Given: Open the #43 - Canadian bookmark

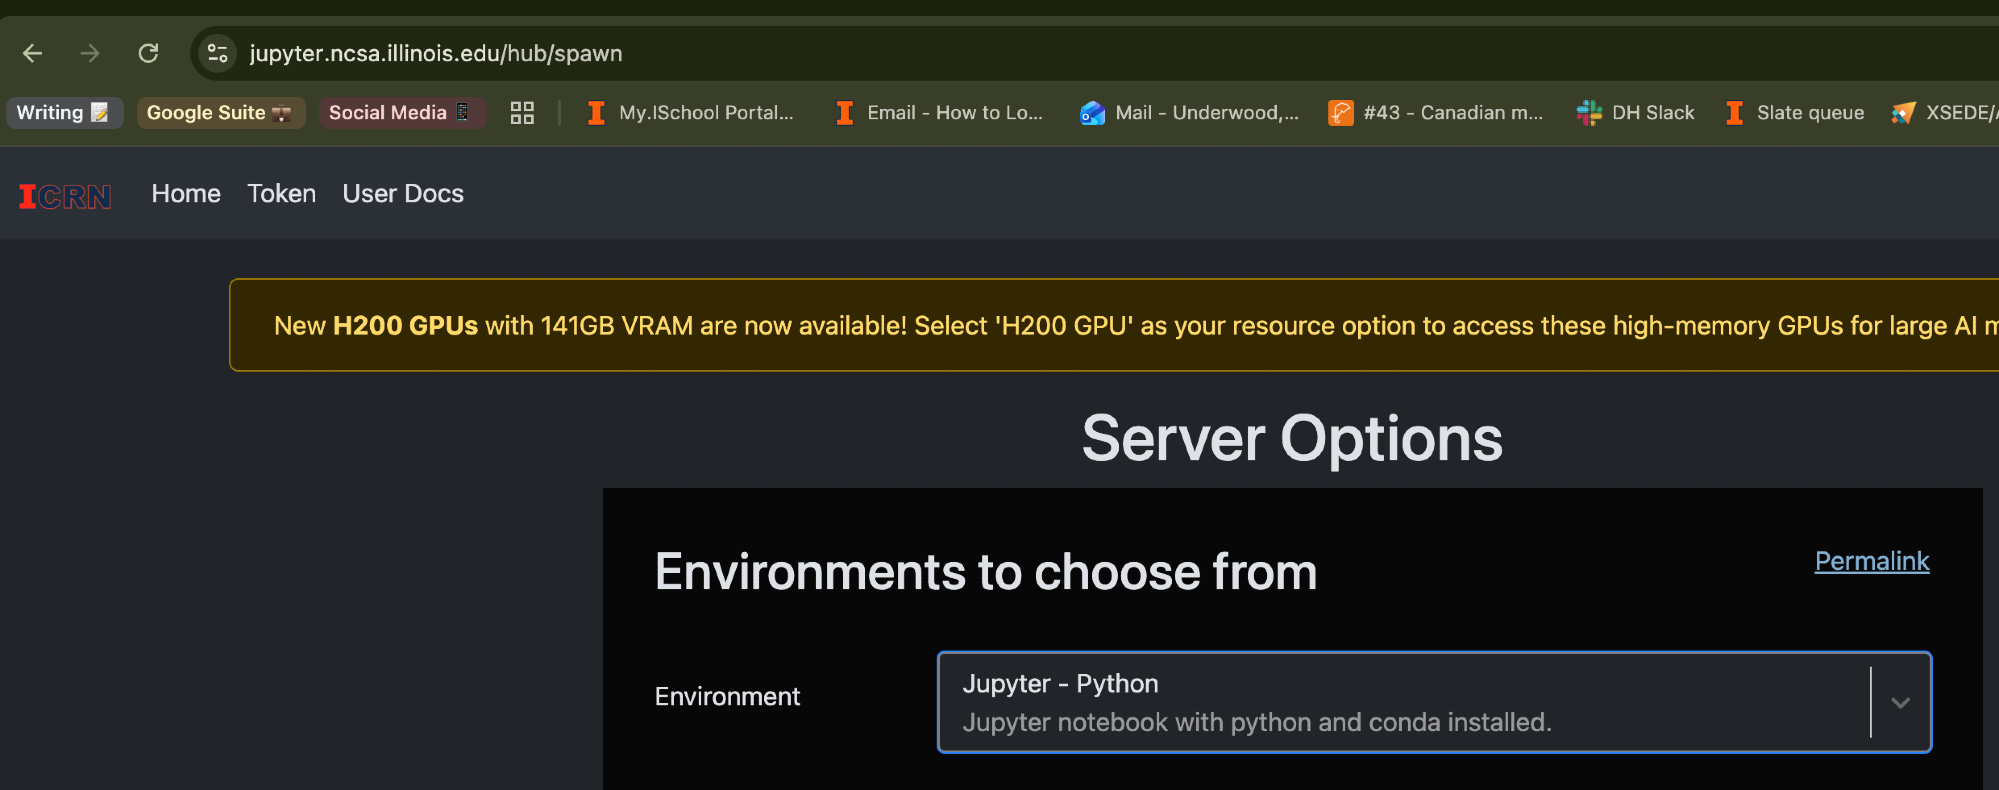Looking at the screenshot, I should [x=1436, y=113].
